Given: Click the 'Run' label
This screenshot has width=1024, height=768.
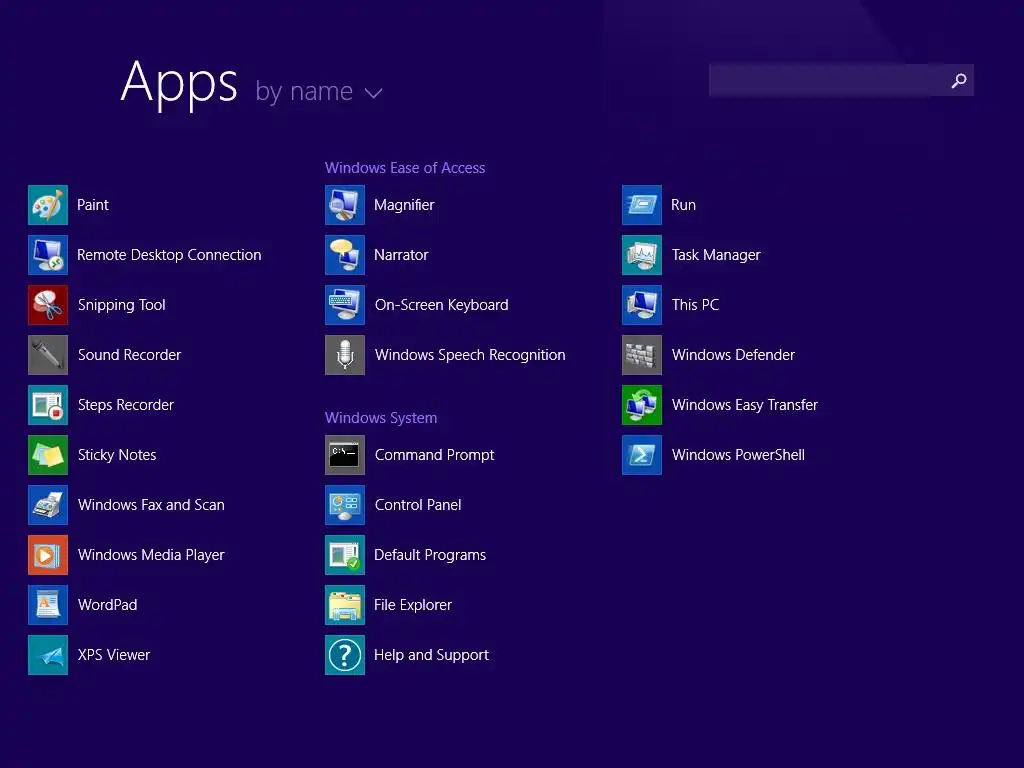Looking at the screenshot, I should (x=684, y=205).
